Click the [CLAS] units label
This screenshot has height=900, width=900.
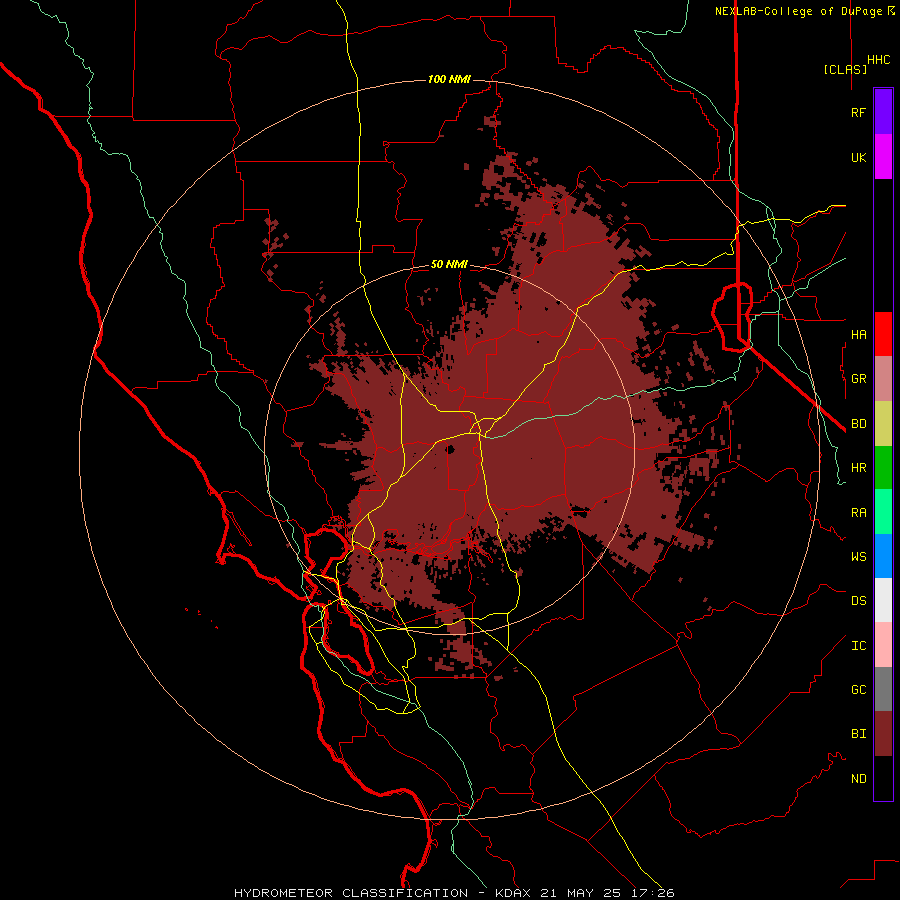[x=845, y=69]
